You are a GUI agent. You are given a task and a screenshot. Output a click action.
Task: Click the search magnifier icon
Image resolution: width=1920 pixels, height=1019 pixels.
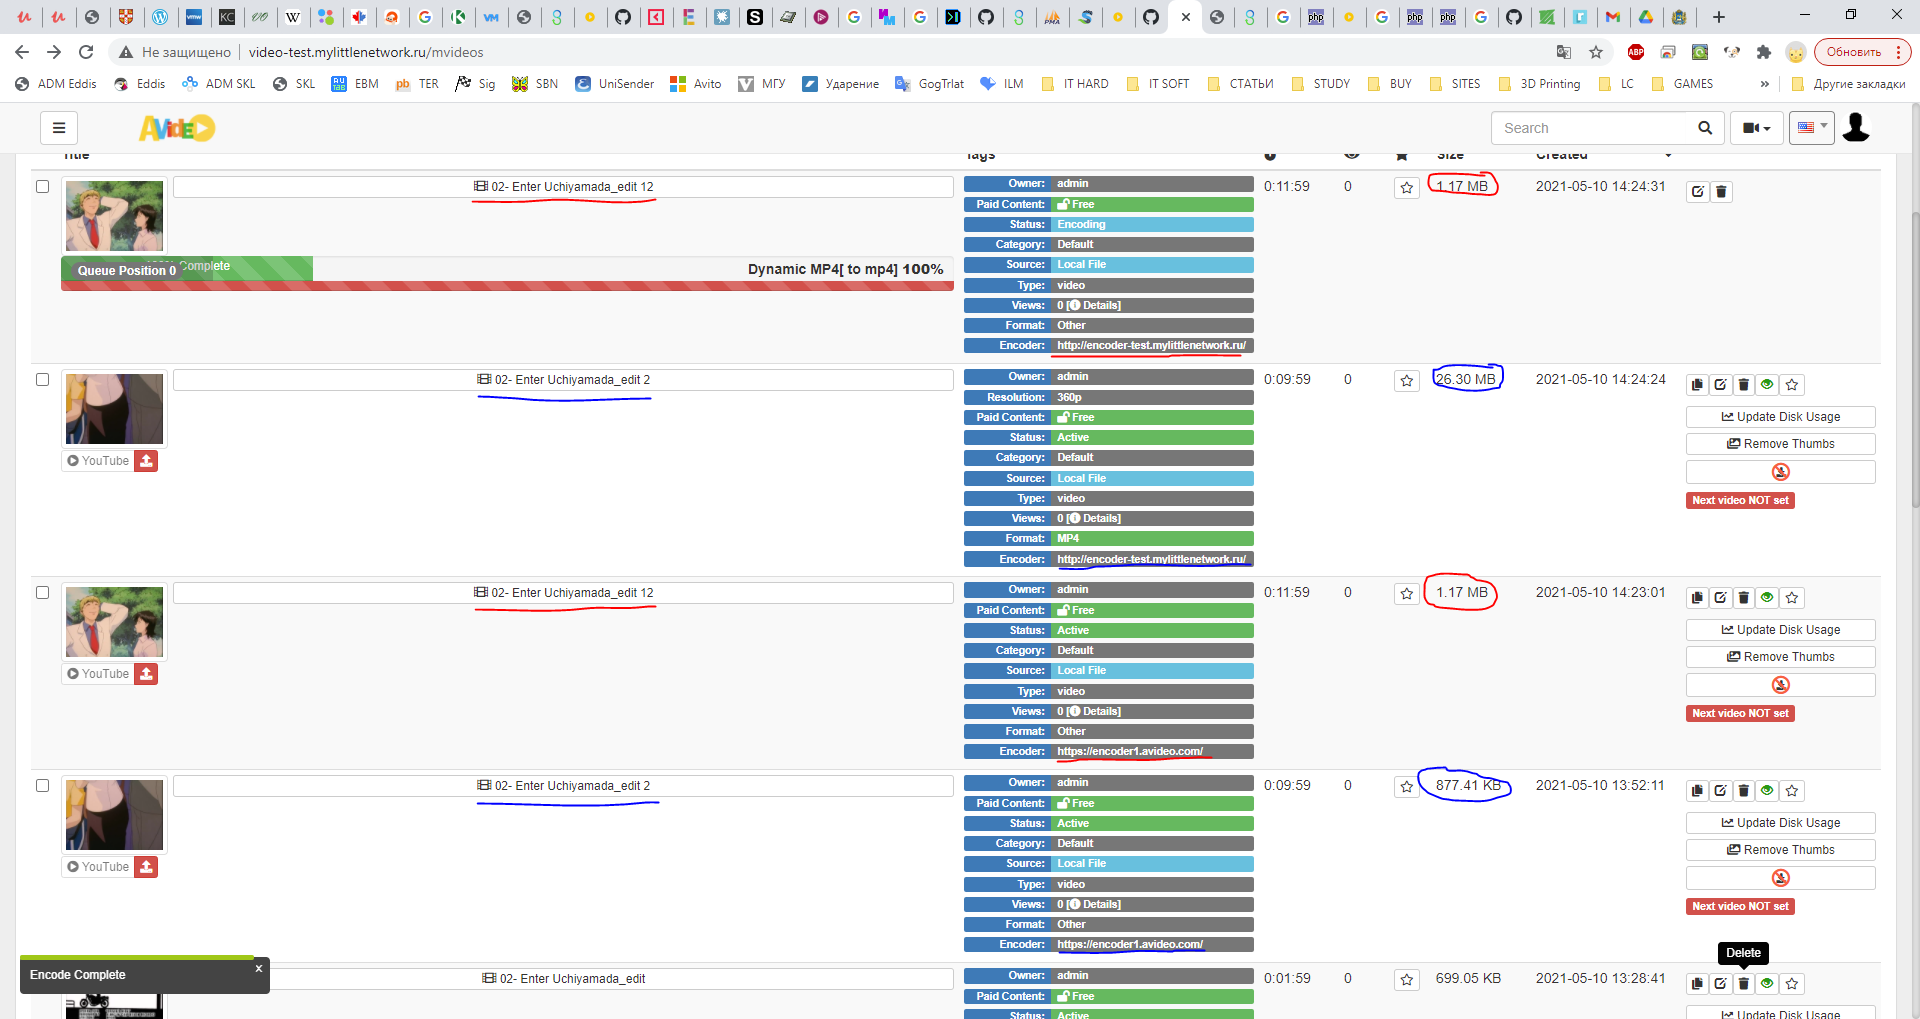[1705, 128]
